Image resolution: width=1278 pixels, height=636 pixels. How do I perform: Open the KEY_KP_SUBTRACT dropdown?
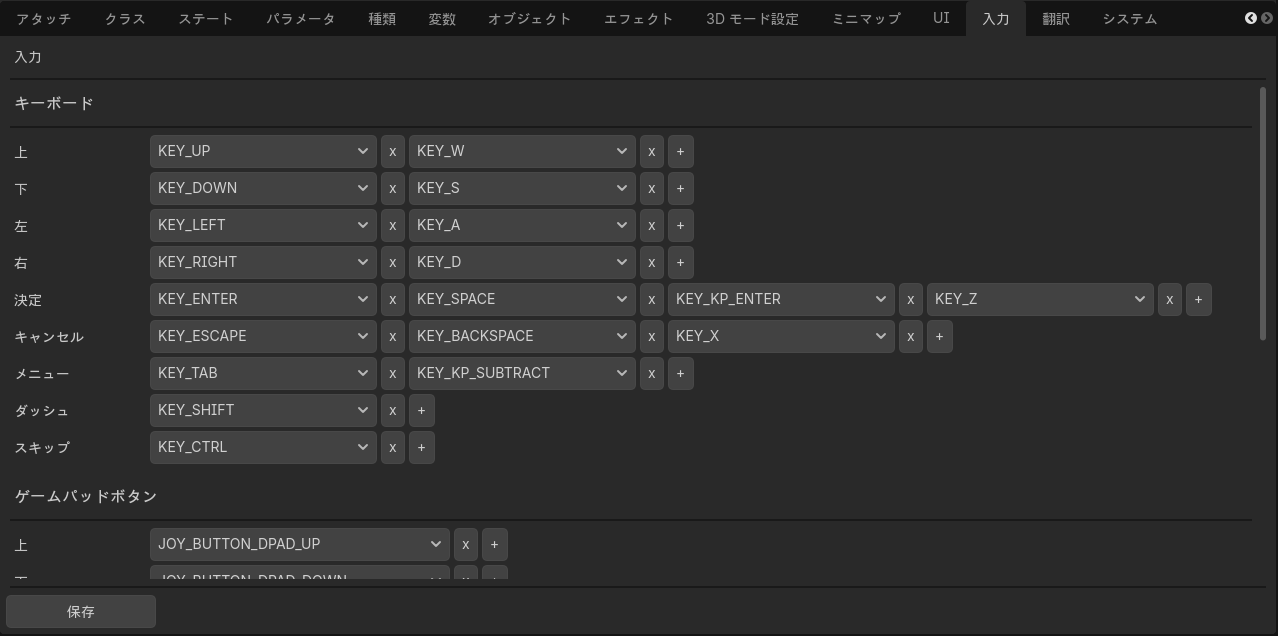tap(522, 373)
